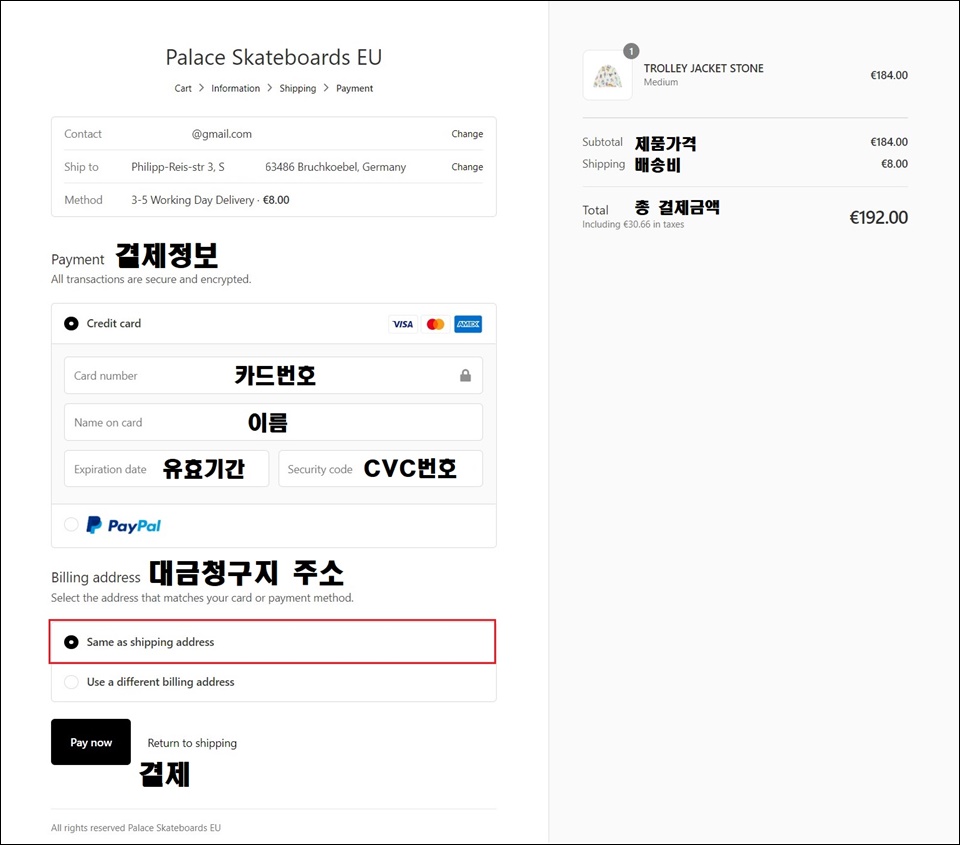Click the 63486 Bruchkoebel, Germany address text

click(x=336, y=167)
